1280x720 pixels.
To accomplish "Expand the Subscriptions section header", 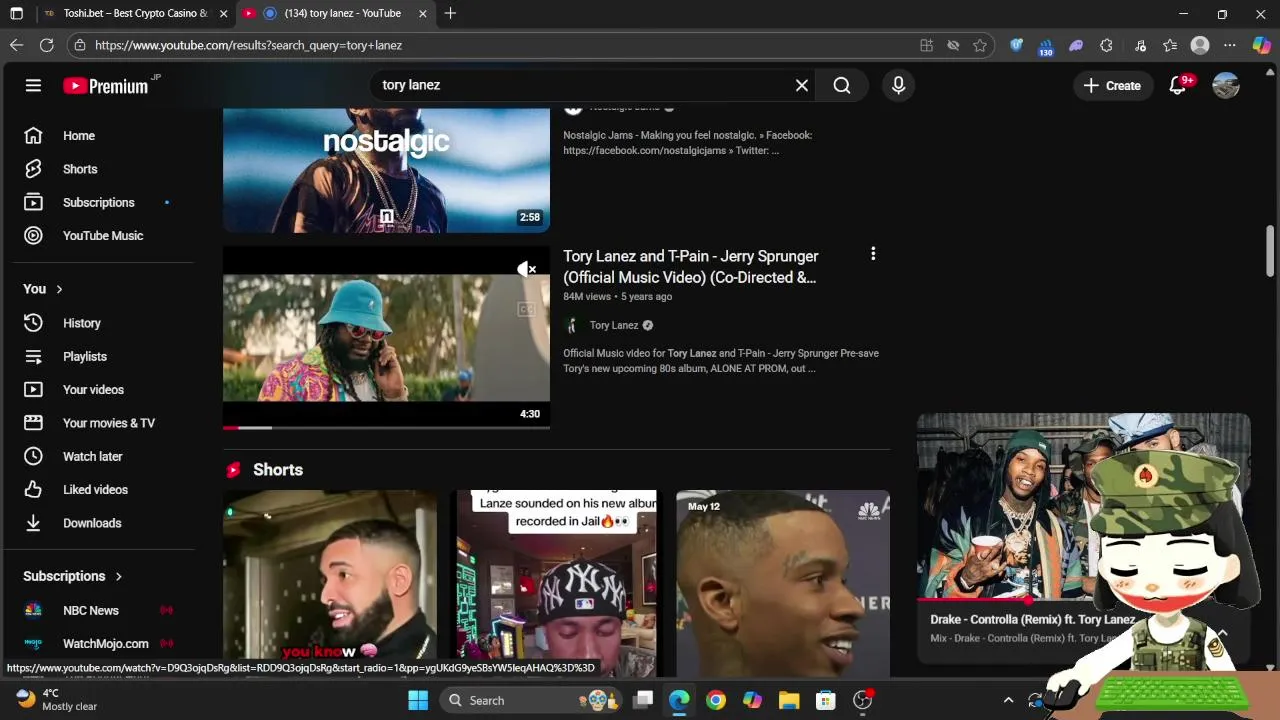I will pos(72,576).
